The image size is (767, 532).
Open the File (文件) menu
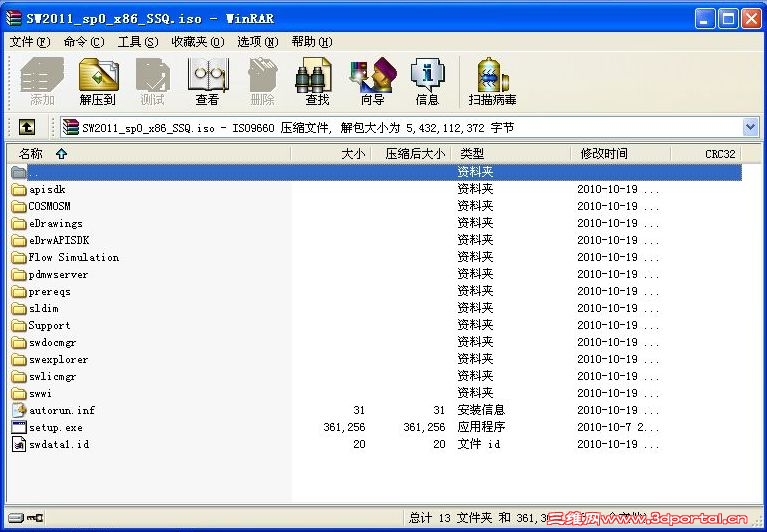(x=30, y=42)
